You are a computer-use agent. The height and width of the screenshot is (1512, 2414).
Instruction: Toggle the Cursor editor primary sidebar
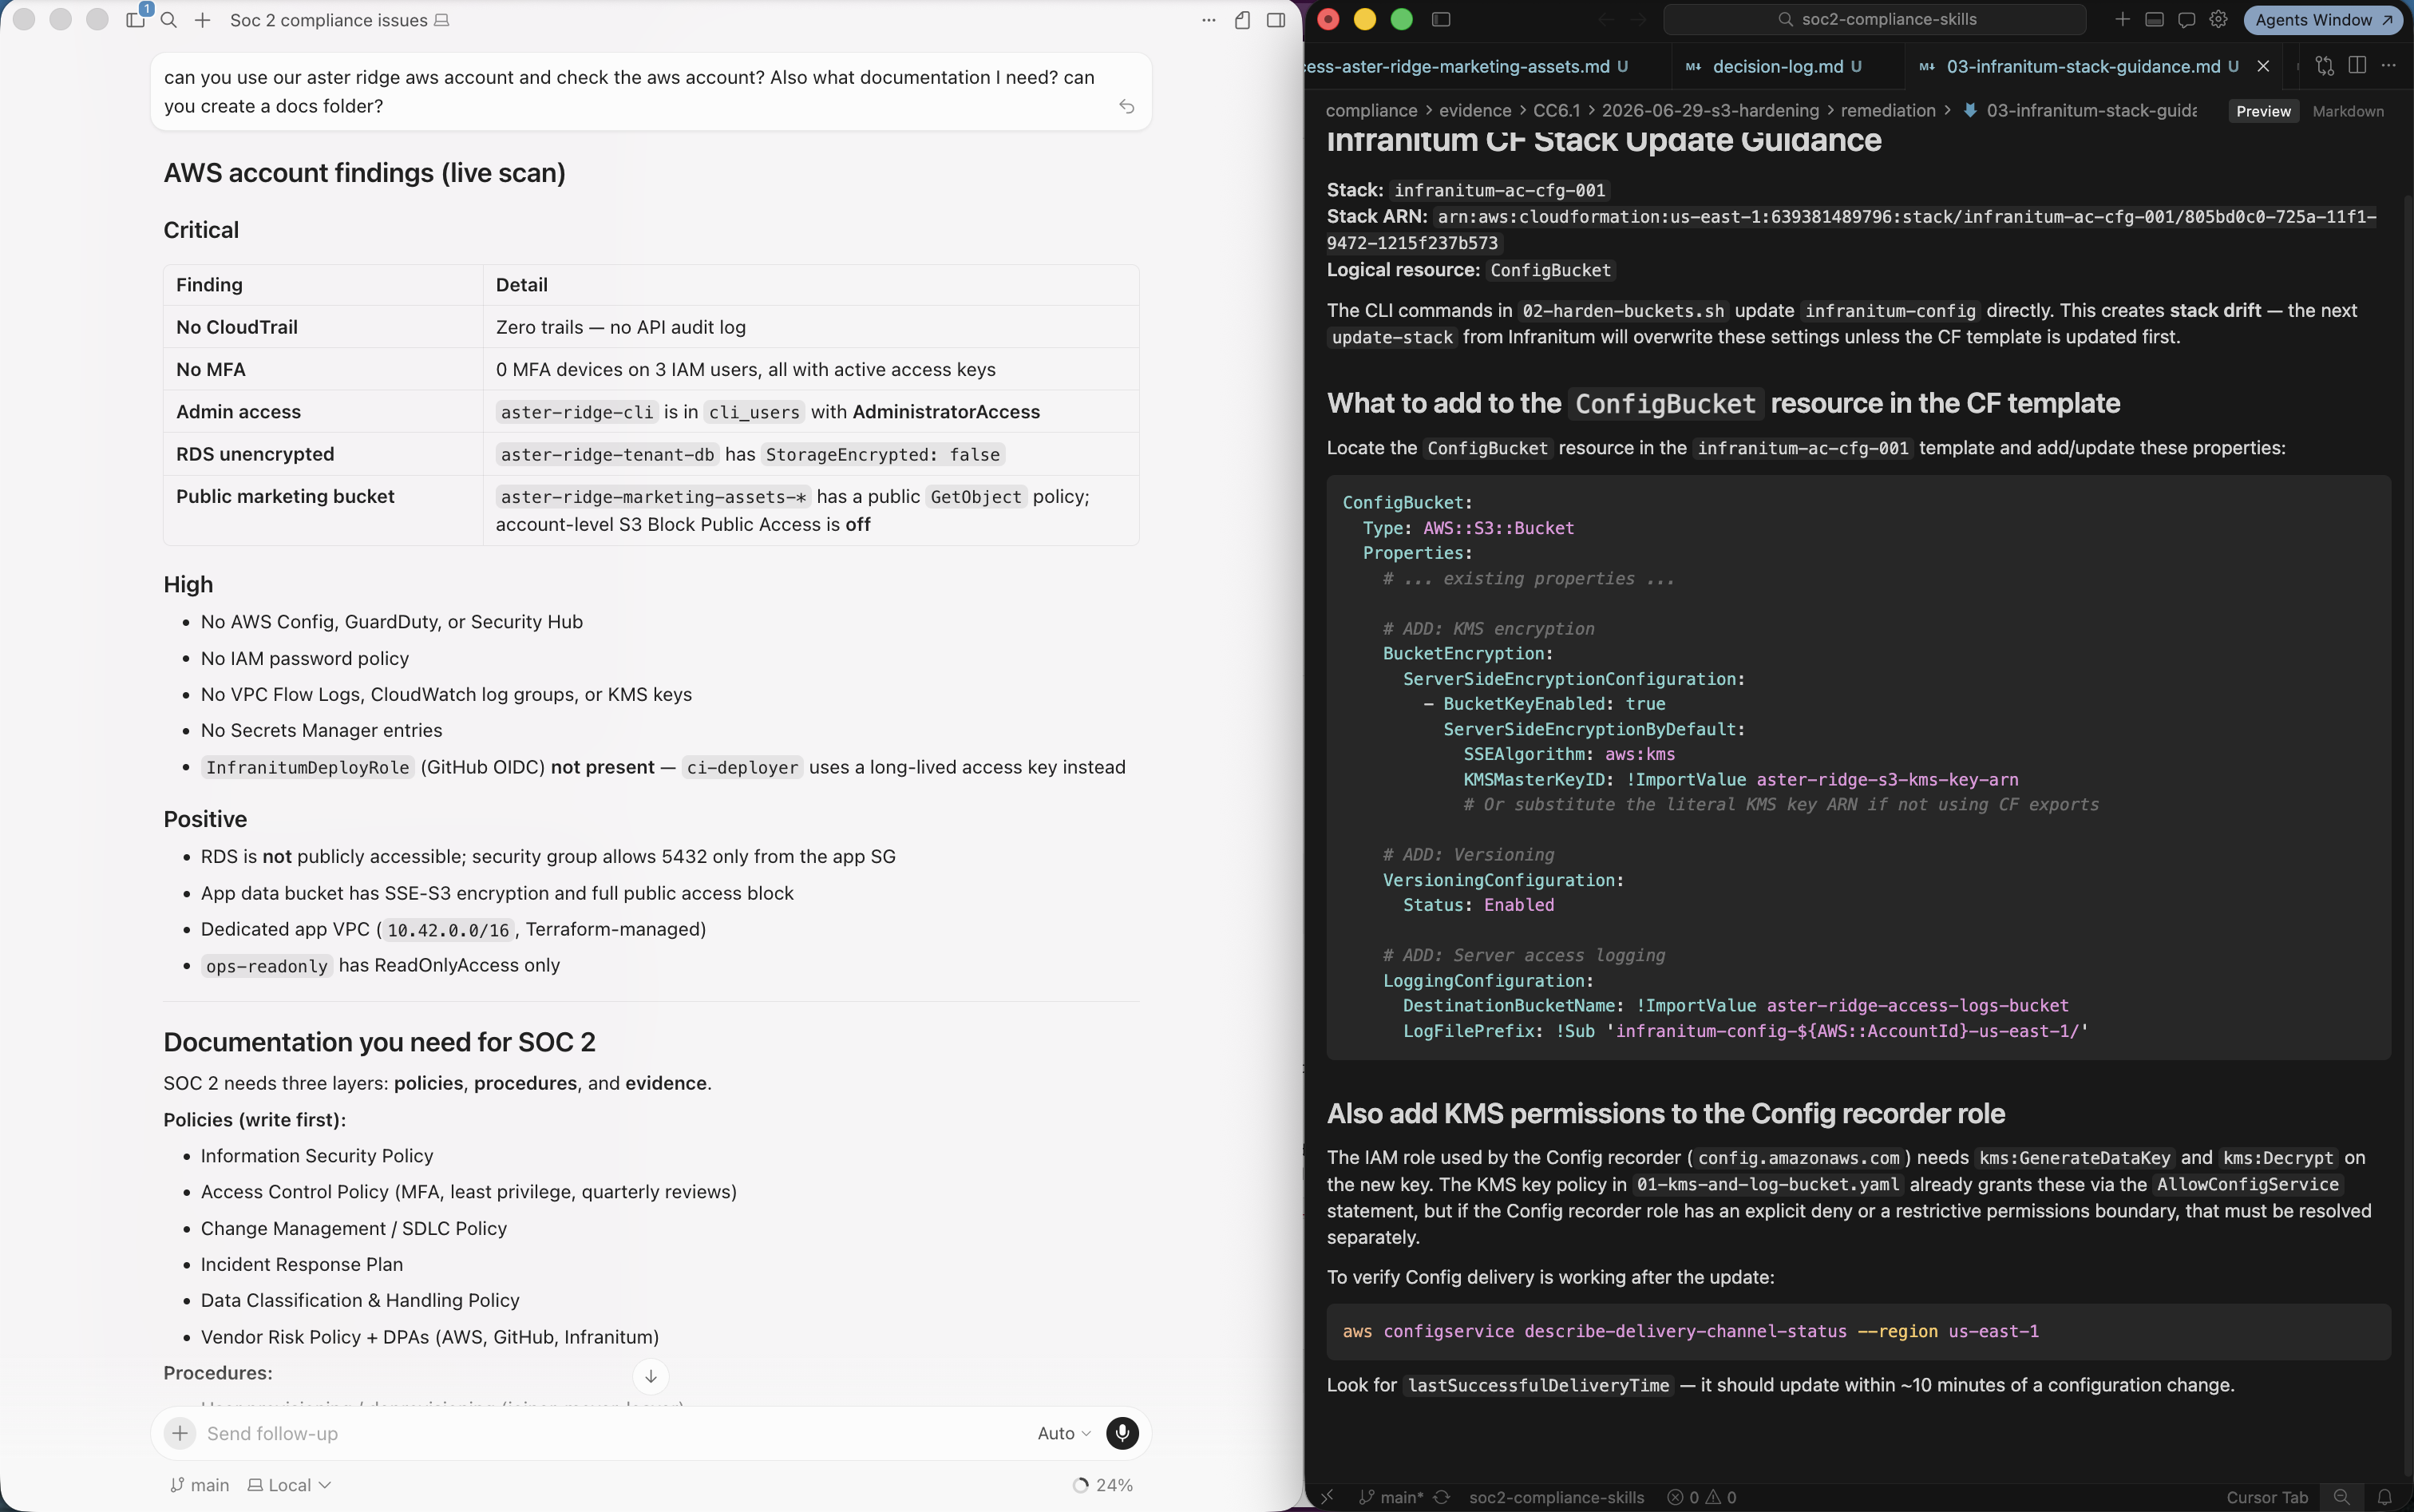[x=1441, y=19]
